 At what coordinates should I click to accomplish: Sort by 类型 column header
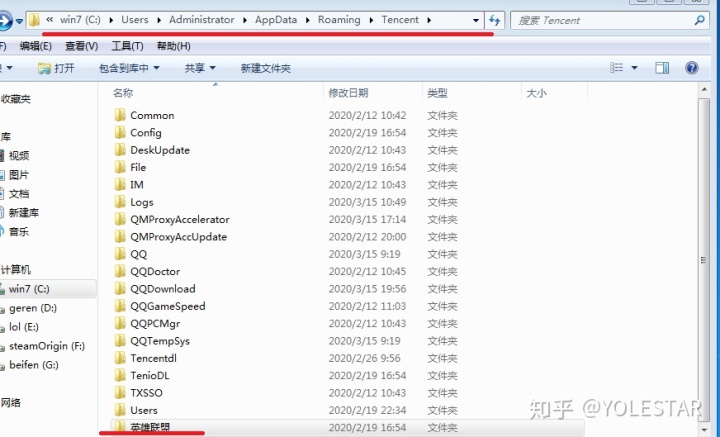(437, 93)
